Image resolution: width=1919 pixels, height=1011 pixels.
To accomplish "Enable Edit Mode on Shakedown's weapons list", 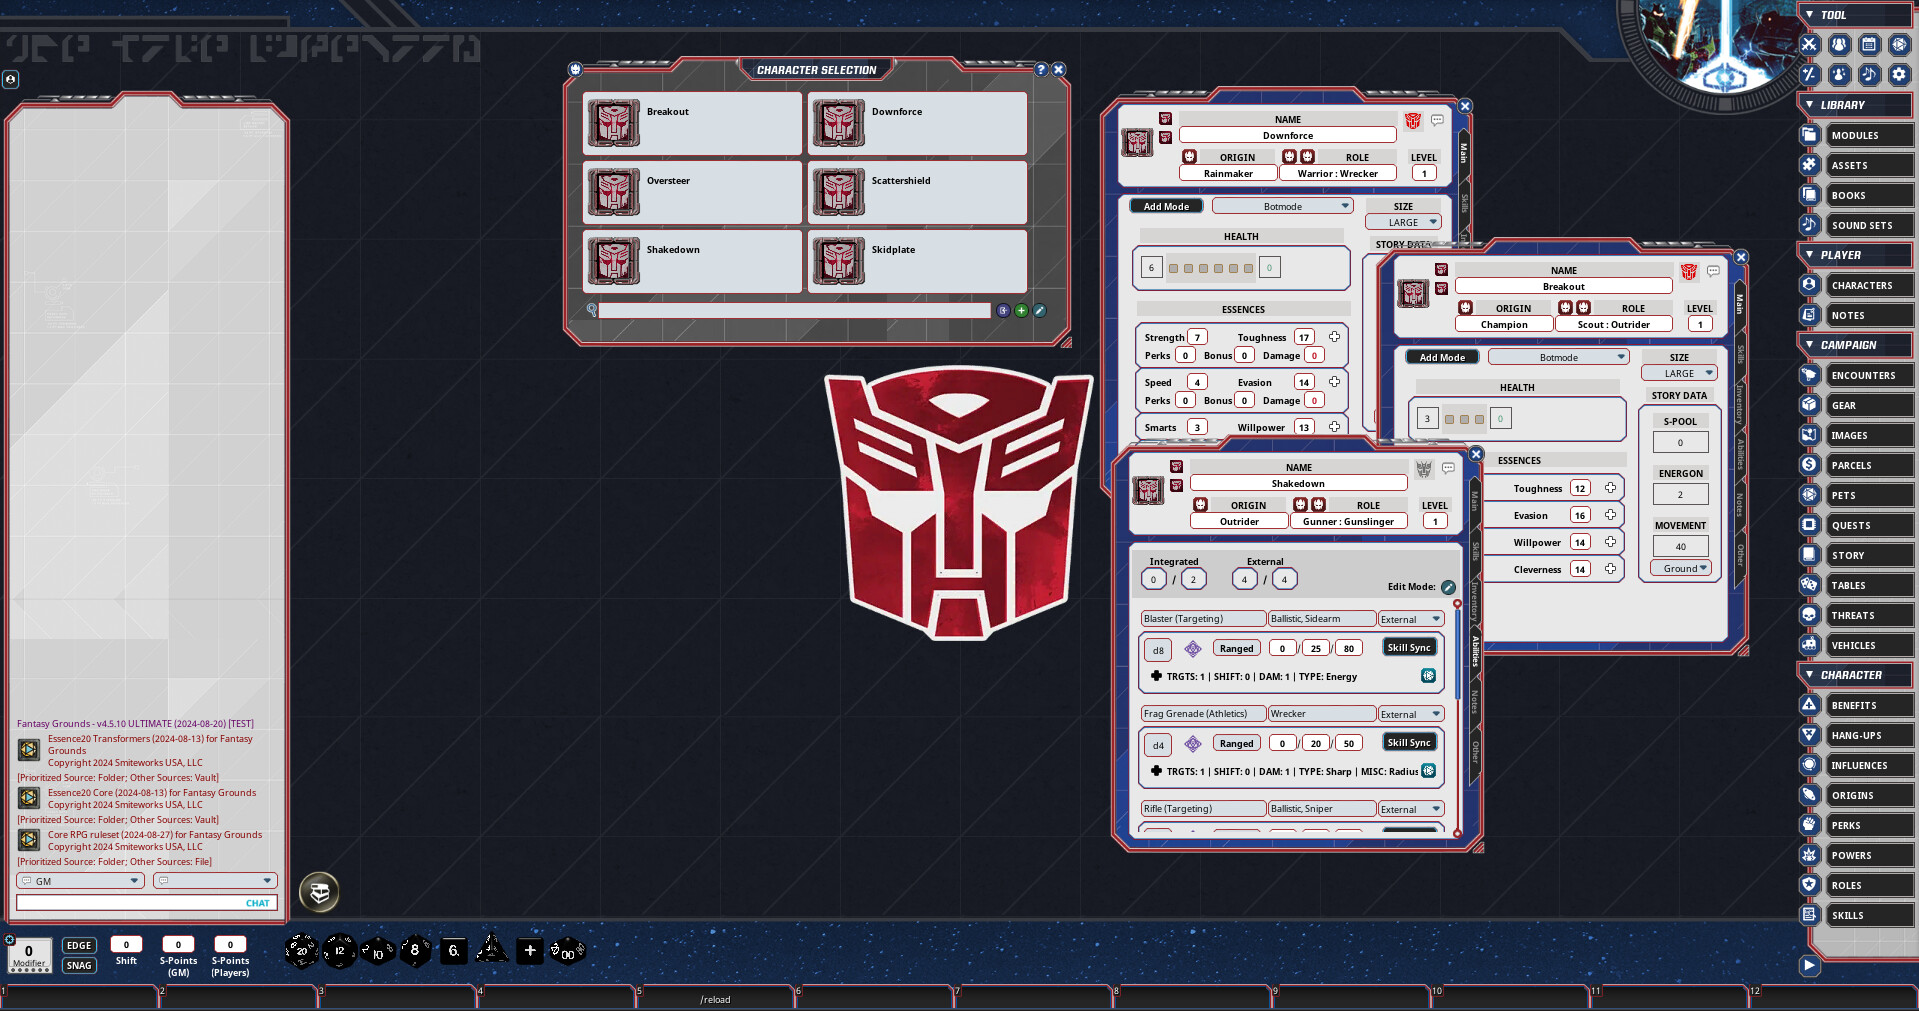I will (1448, 587).
